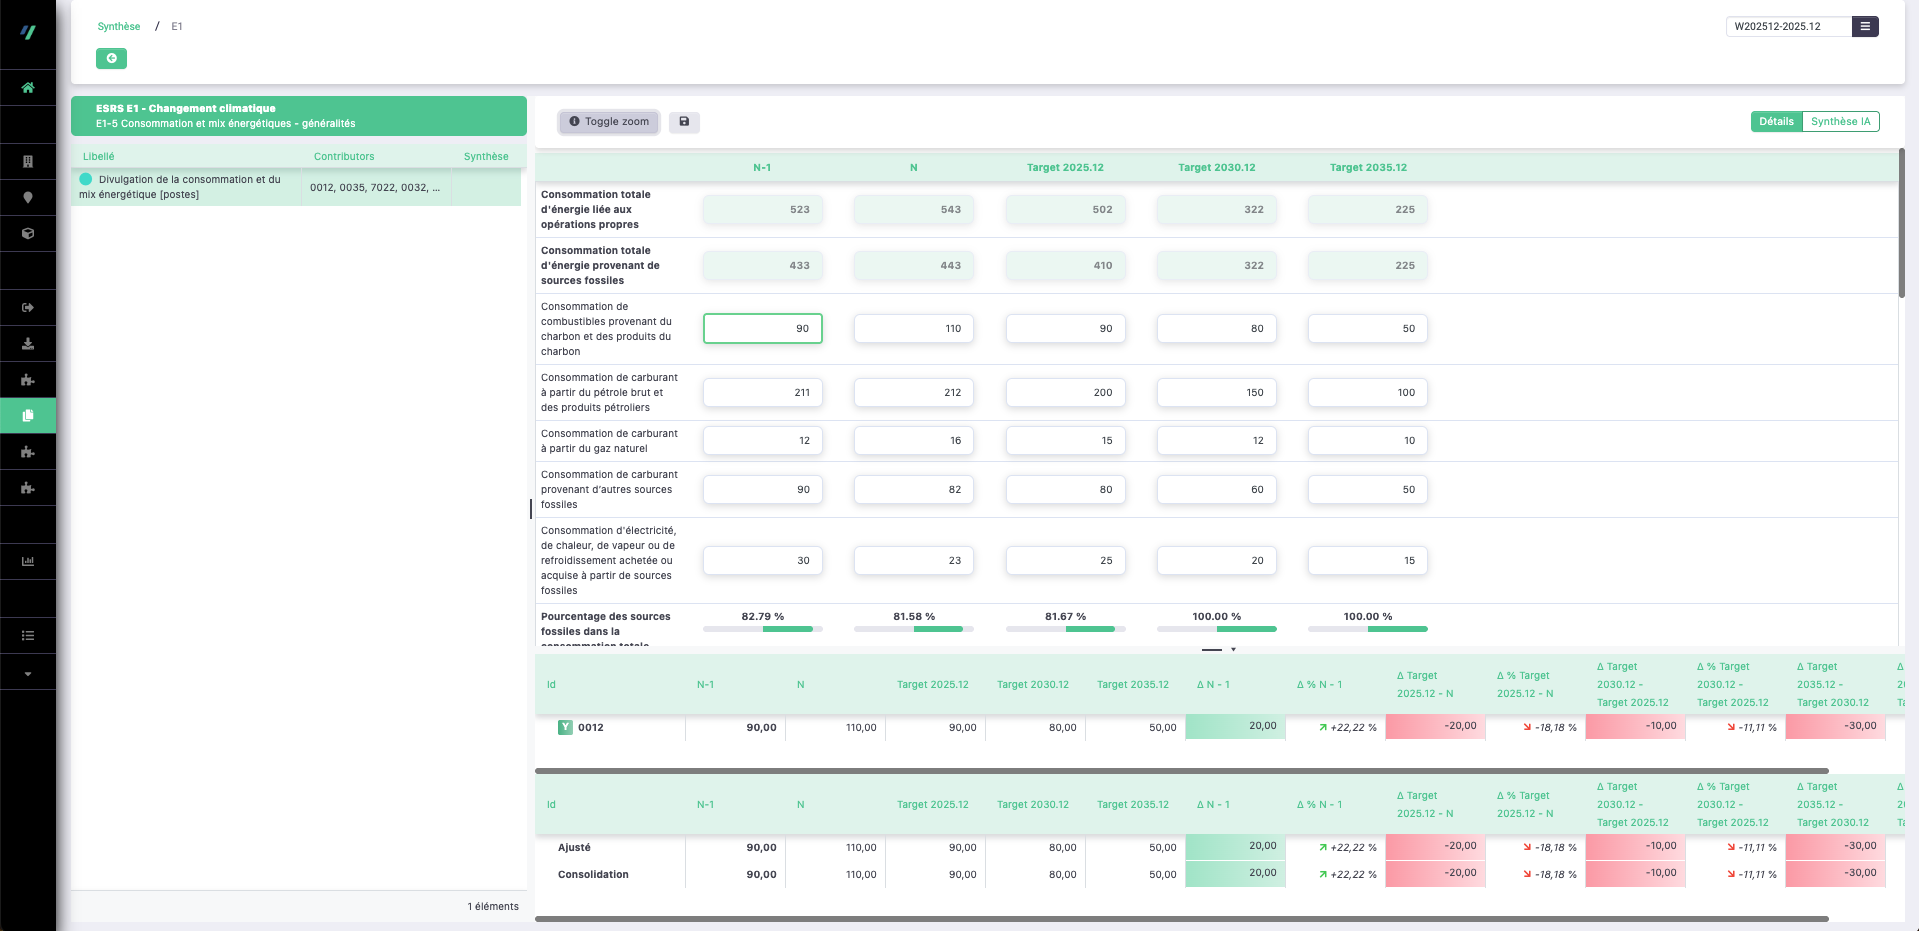Switch to the Détails view
This screenshot has width=1919, height=931.
1776,122
